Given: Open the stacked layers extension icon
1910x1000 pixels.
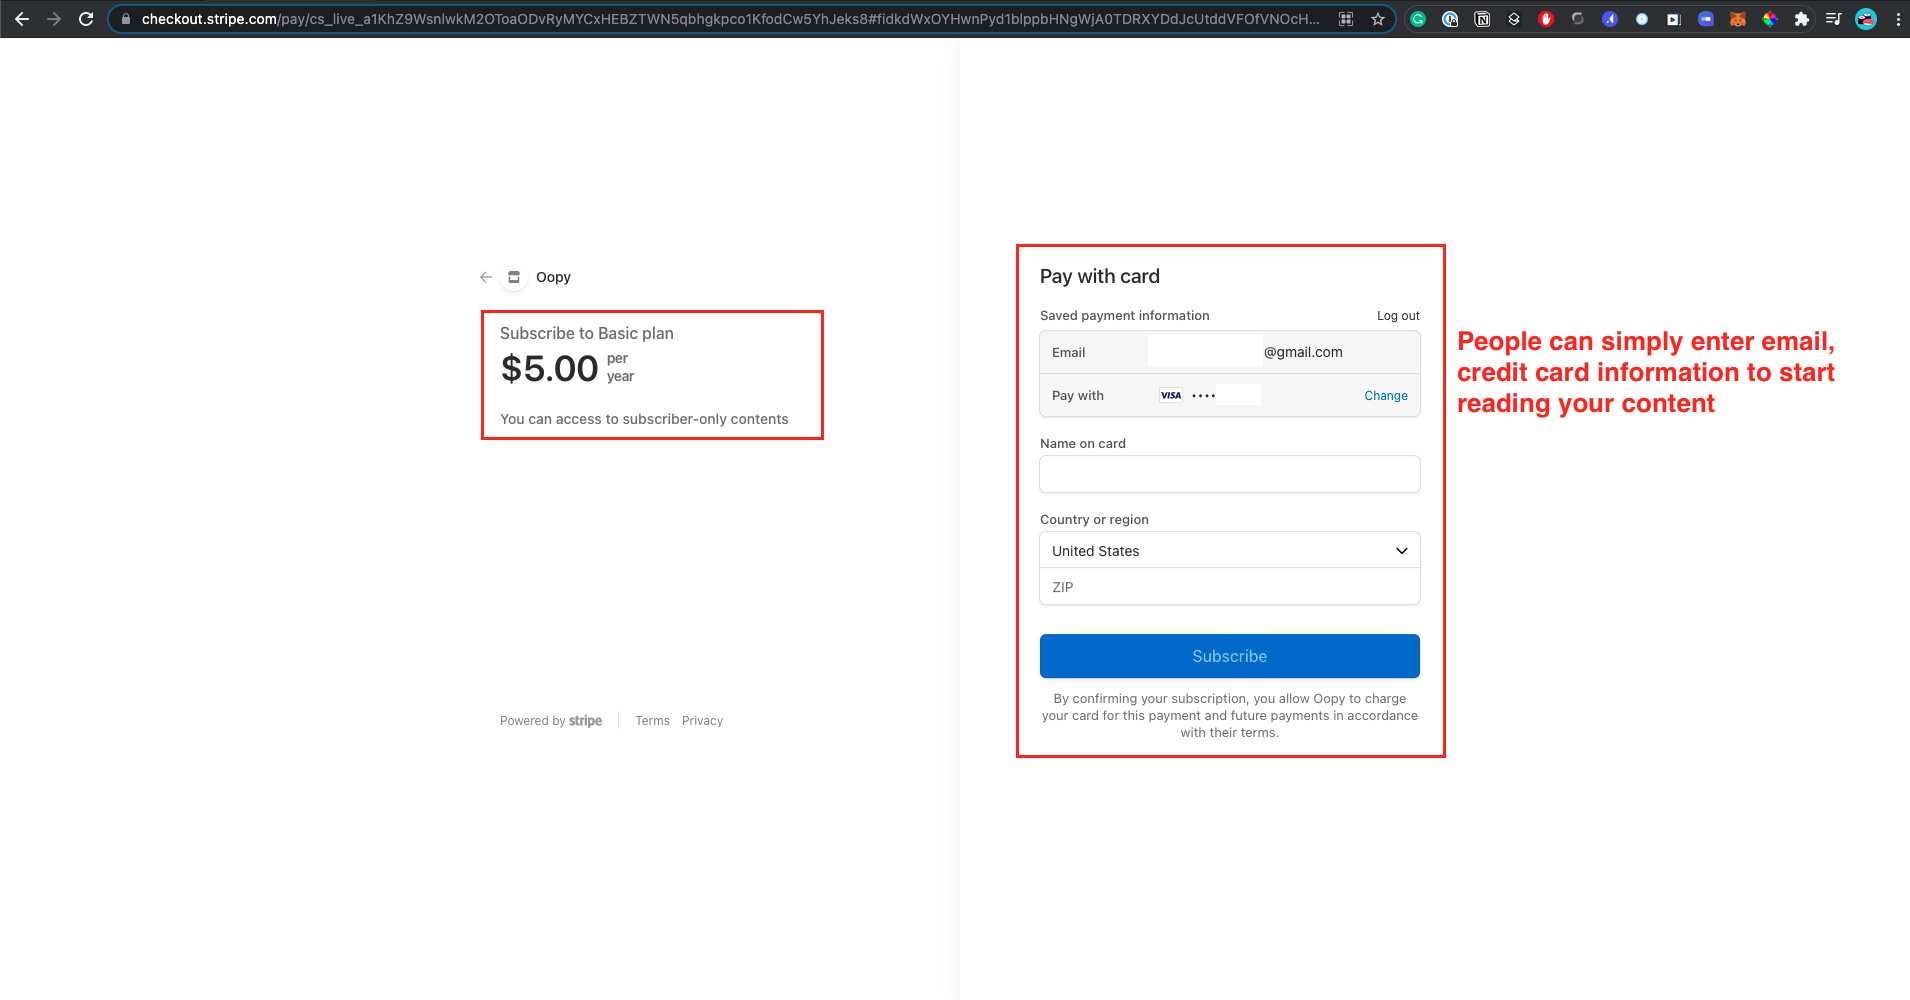Looking at the screenshot, I should [x=1514, y=19].
